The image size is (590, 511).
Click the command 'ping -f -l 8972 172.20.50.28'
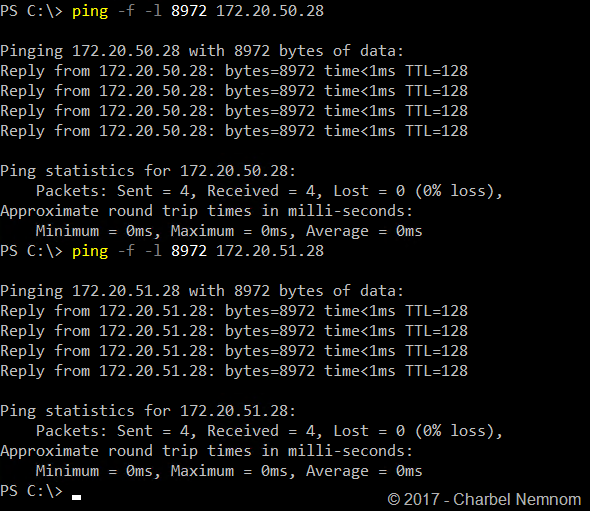click(198, 11)
